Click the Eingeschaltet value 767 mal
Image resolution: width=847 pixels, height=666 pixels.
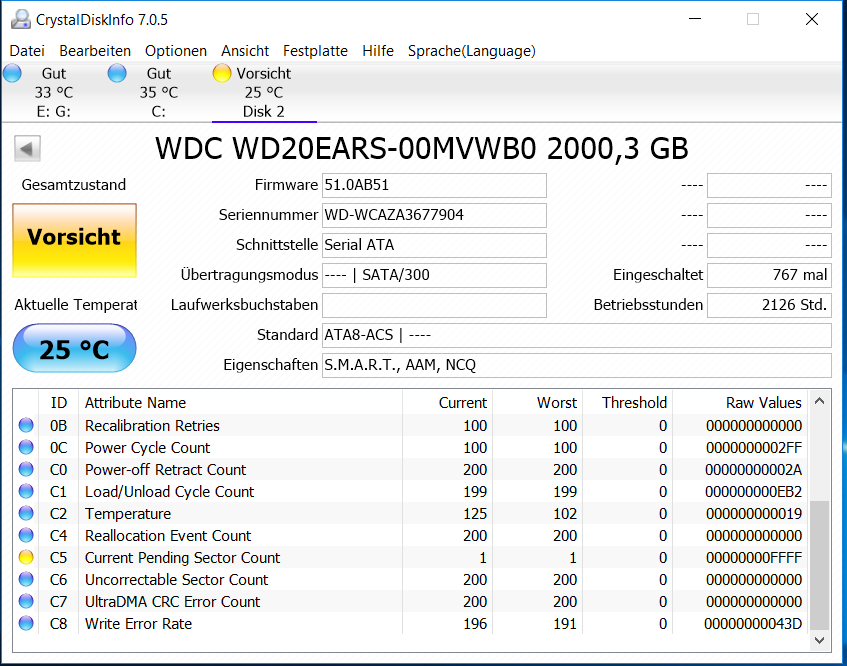[x=769, y=275]
